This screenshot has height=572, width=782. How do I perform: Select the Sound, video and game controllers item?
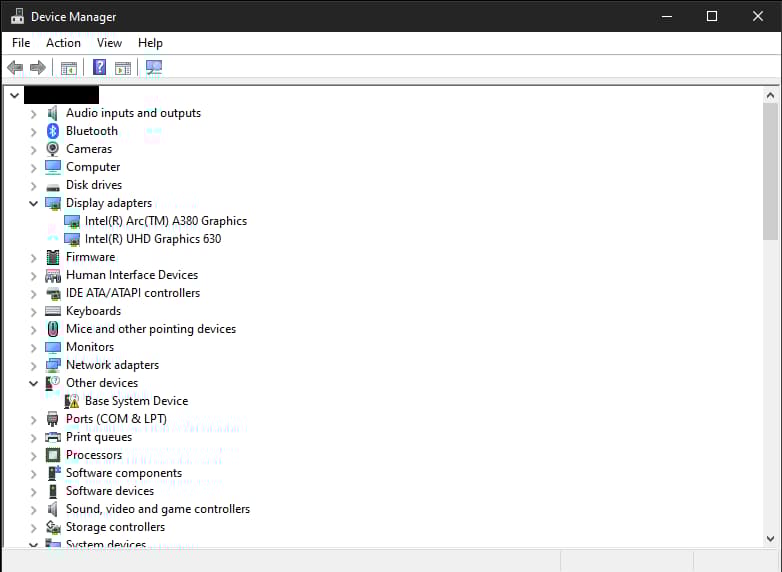pos(157,509)
